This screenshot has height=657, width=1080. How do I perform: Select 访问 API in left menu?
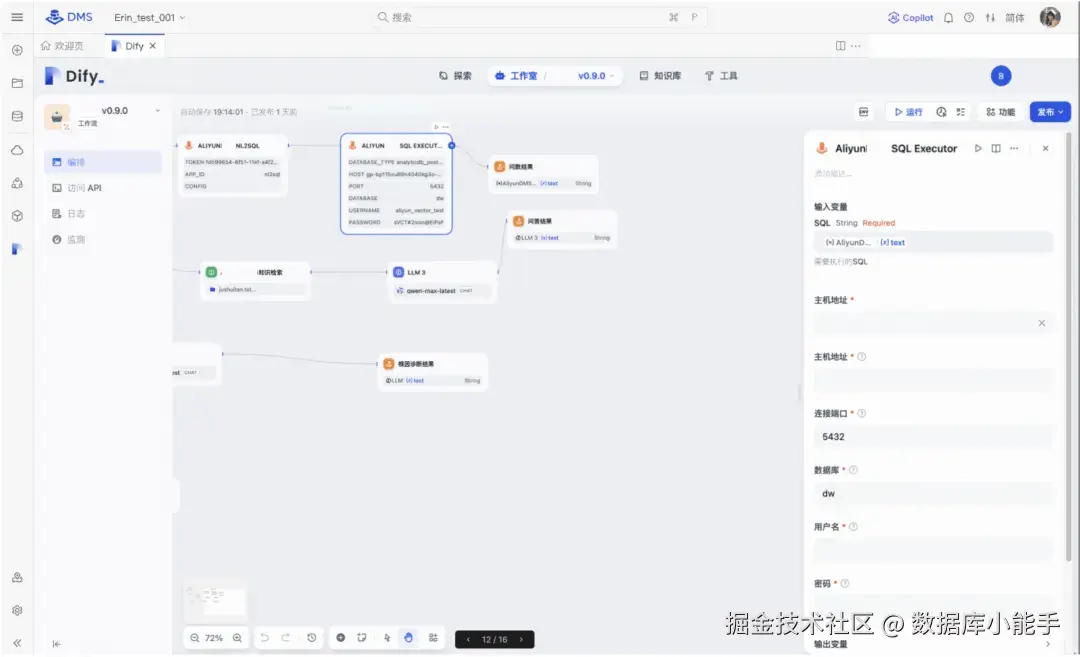(103, 188)
